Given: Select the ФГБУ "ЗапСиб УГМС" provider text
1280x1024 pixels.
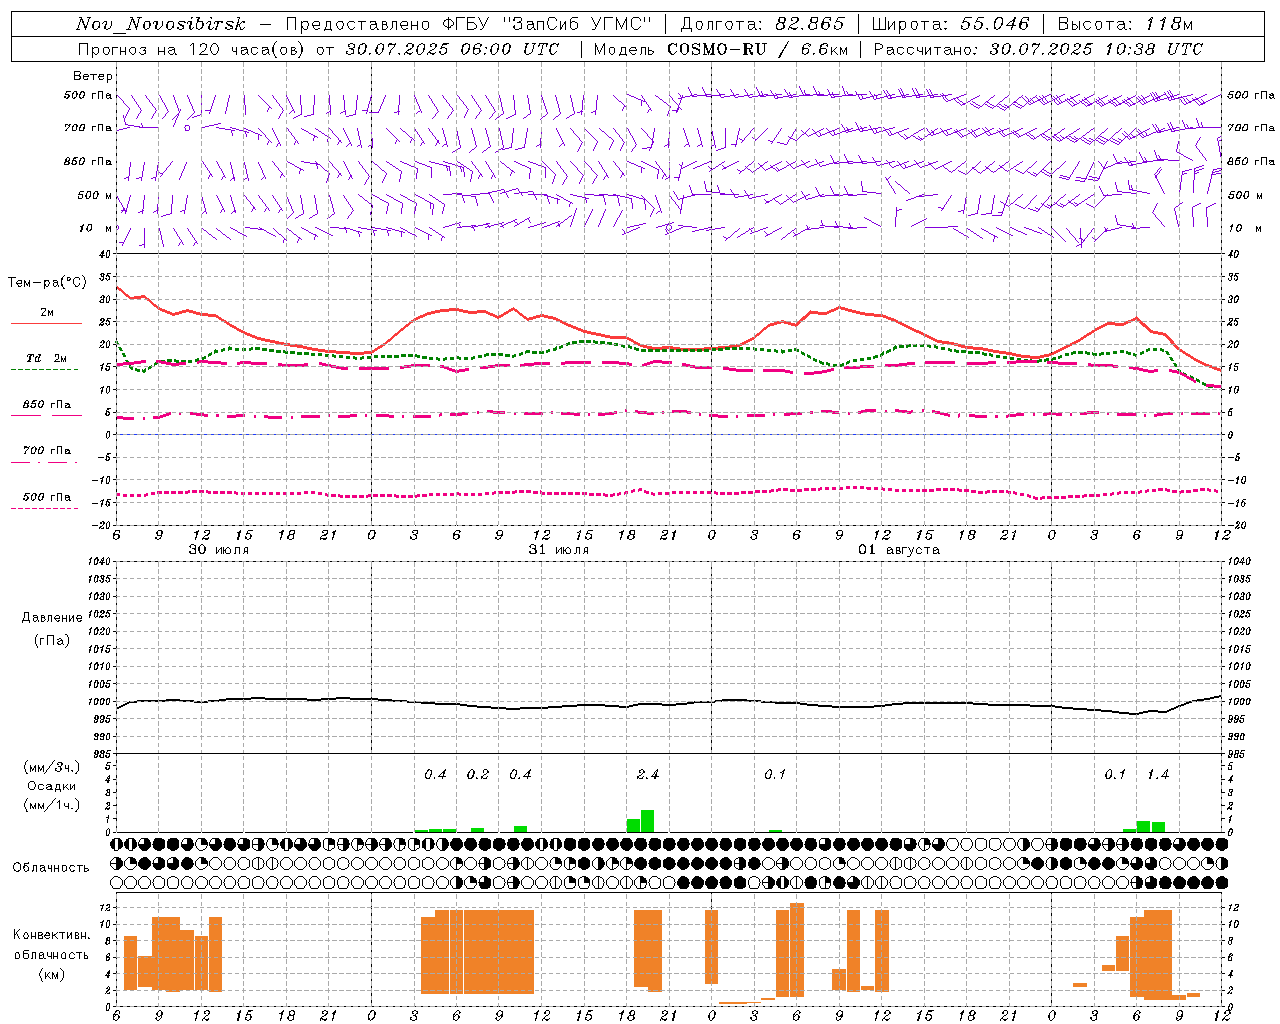Looking at the screenshot, I should (x=545, y=24).
